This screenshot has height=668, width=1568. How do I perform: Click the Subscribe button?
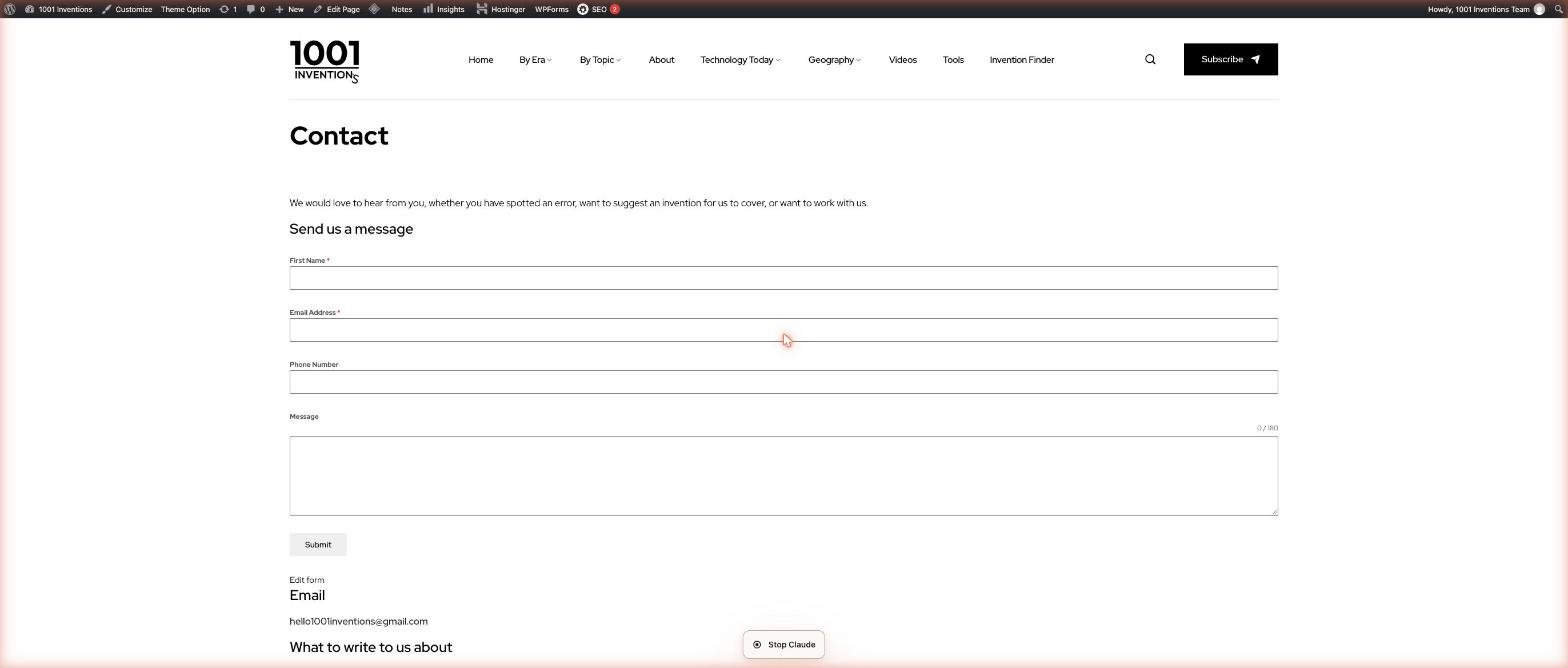point(1231,59)
